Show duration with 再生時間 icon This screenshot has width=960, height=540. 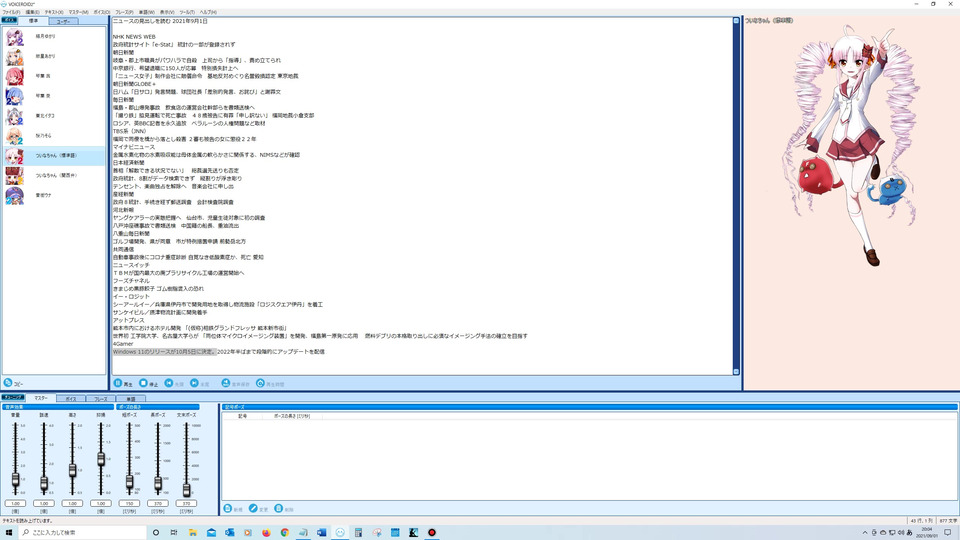260,383
